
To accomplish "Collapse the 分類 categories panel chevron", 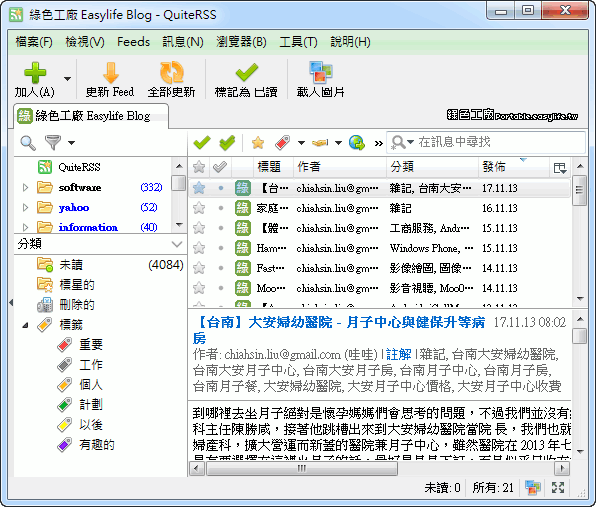I will (x=177, y=244).
